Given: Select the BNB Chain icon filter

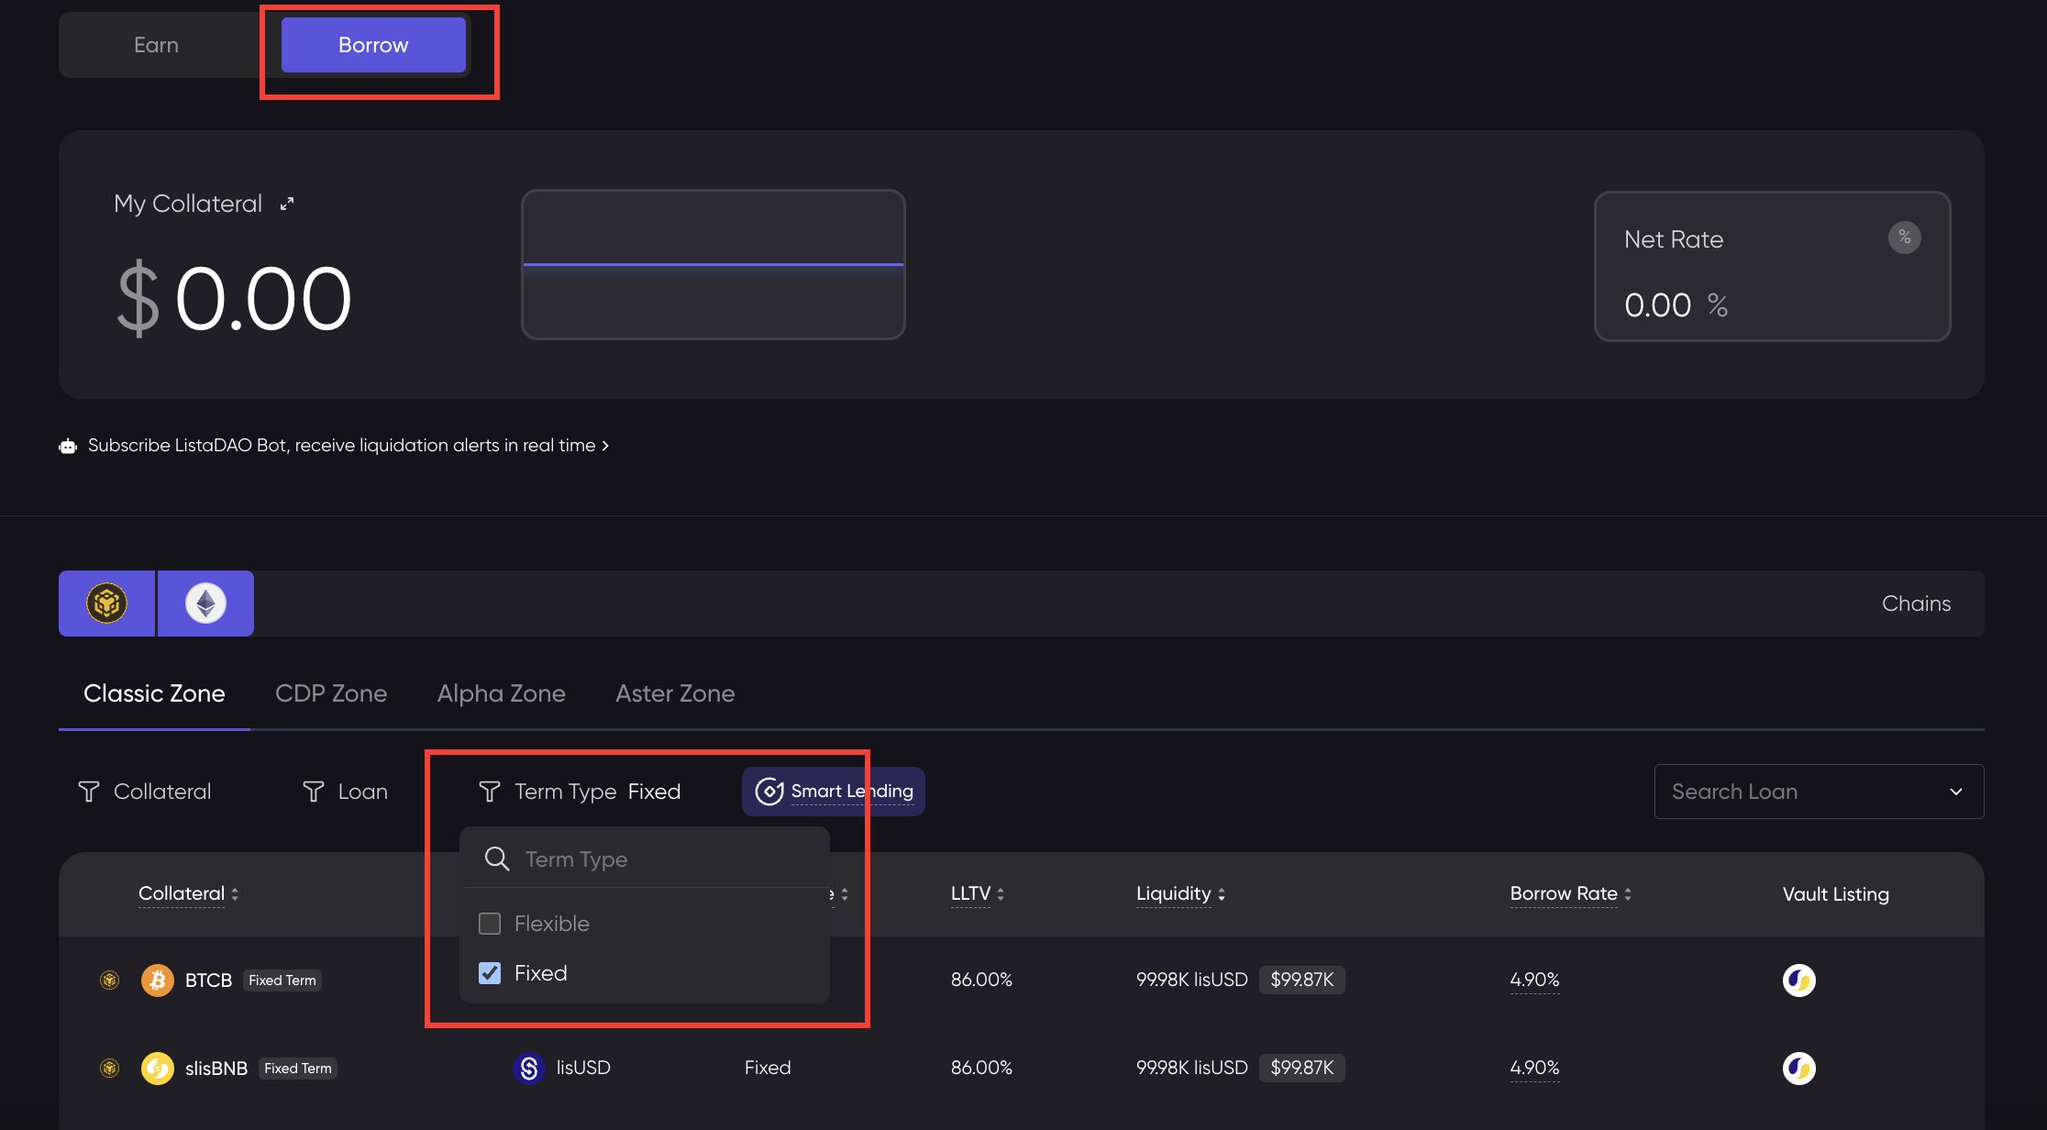Looking at the screenshot, I should pos(107,603).
